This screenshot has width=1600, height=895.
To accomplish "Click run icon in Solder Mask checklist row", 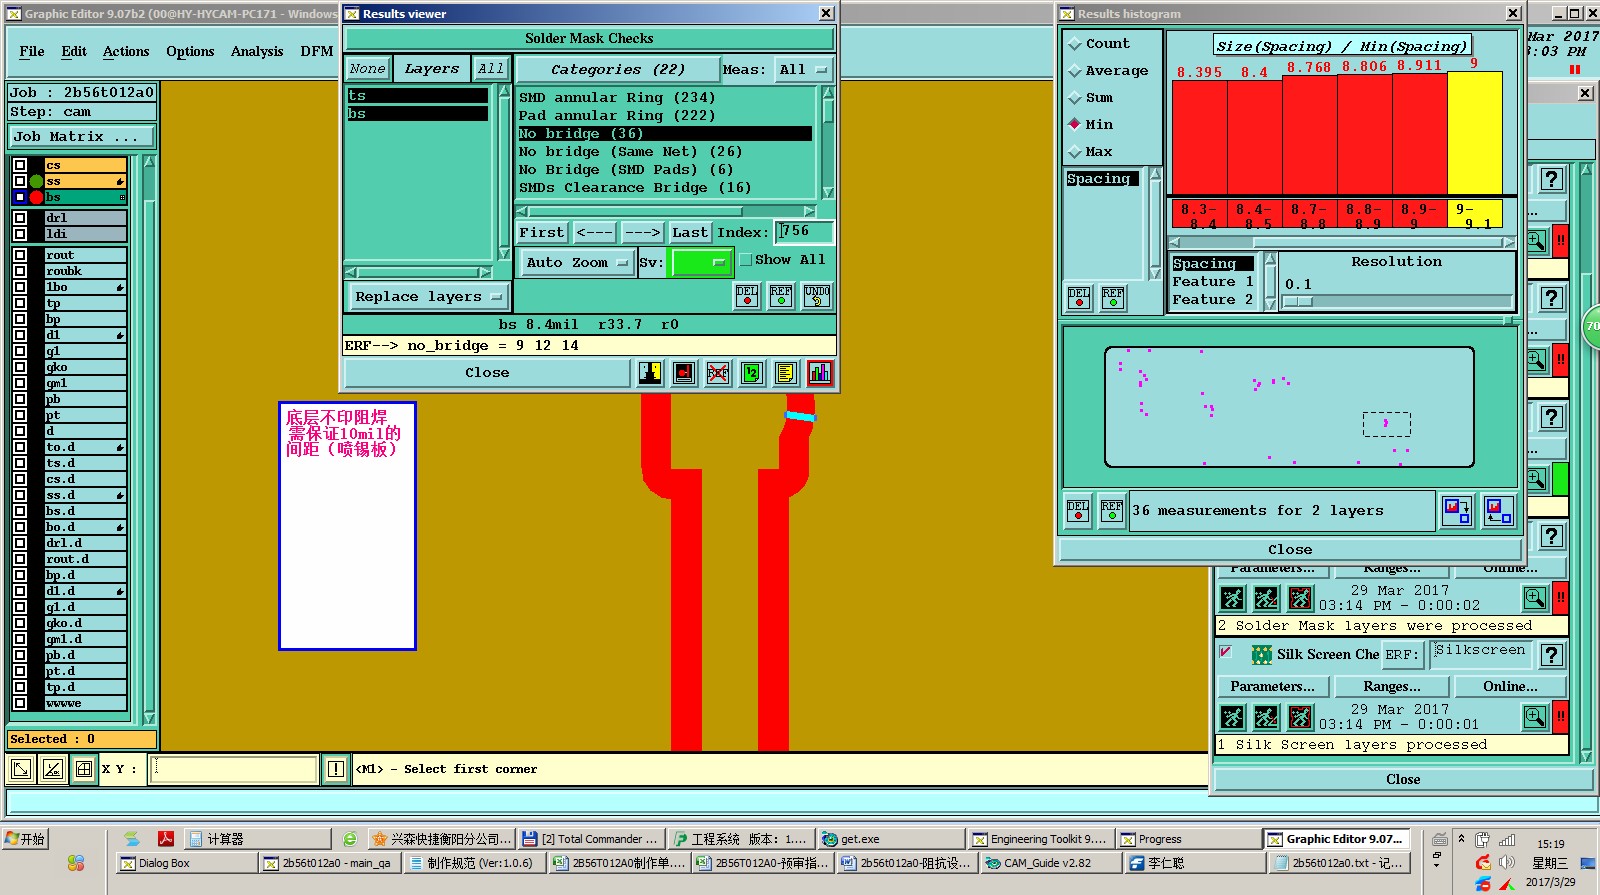I will (x=1232, y=598).
